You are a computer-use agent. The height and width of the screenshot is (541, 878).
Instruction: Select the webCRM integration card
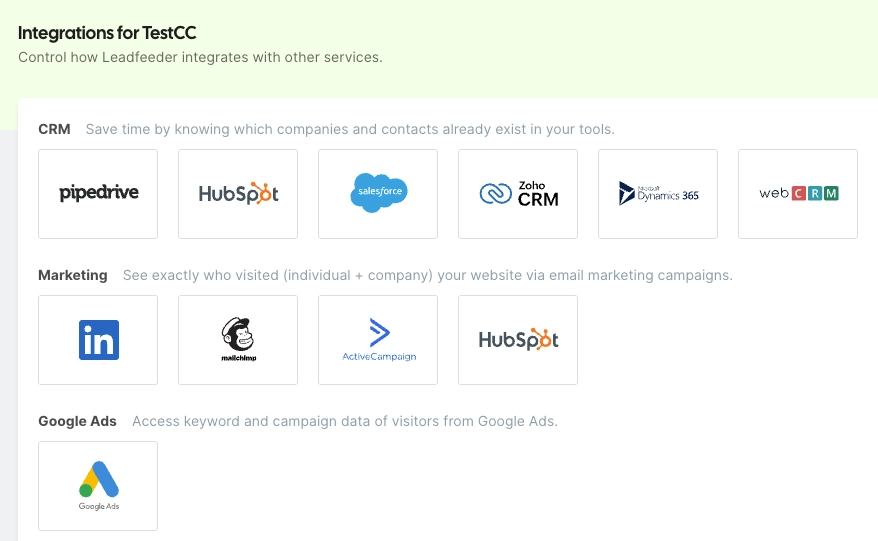point(798,194)
